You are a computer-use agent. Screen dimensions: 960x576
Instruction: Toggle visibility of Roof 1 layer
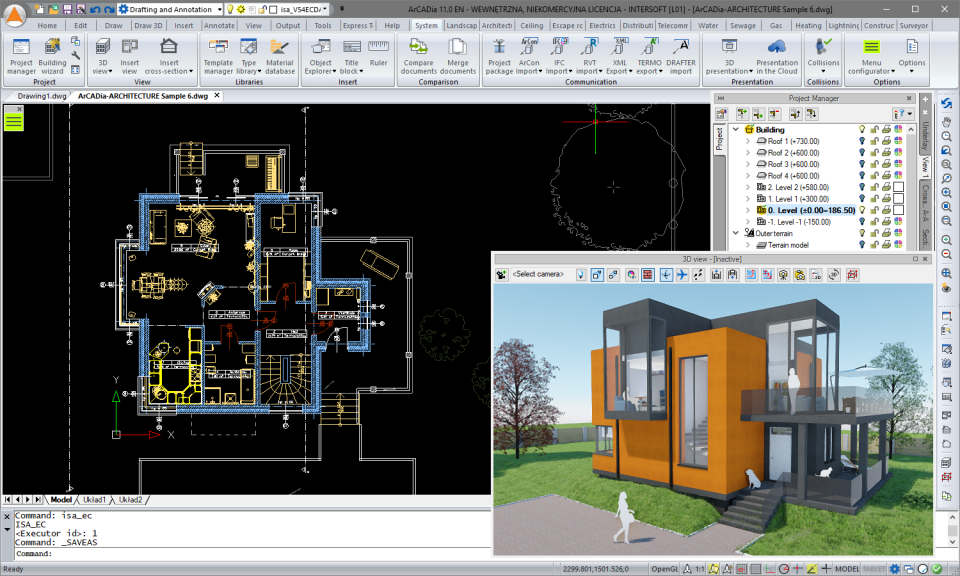pyautogui.click(x=861, y=141)
